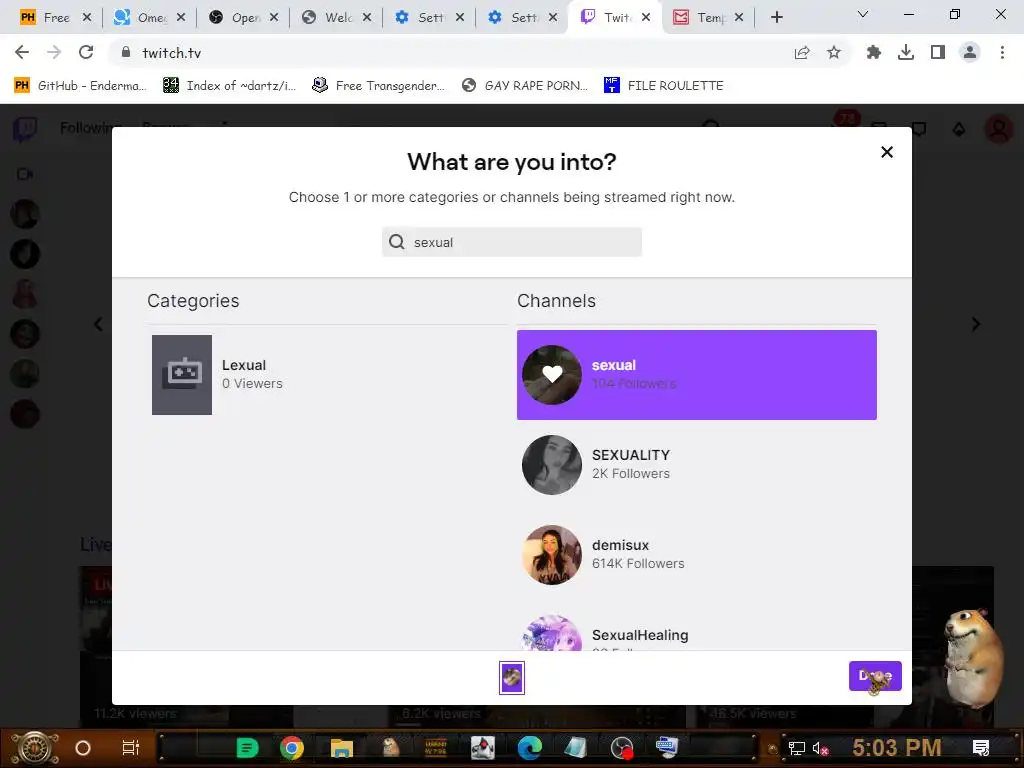Viewport: 1024px width, 768px height.
Task: Go forward in browser history
Action: click(x=54, y=52)
